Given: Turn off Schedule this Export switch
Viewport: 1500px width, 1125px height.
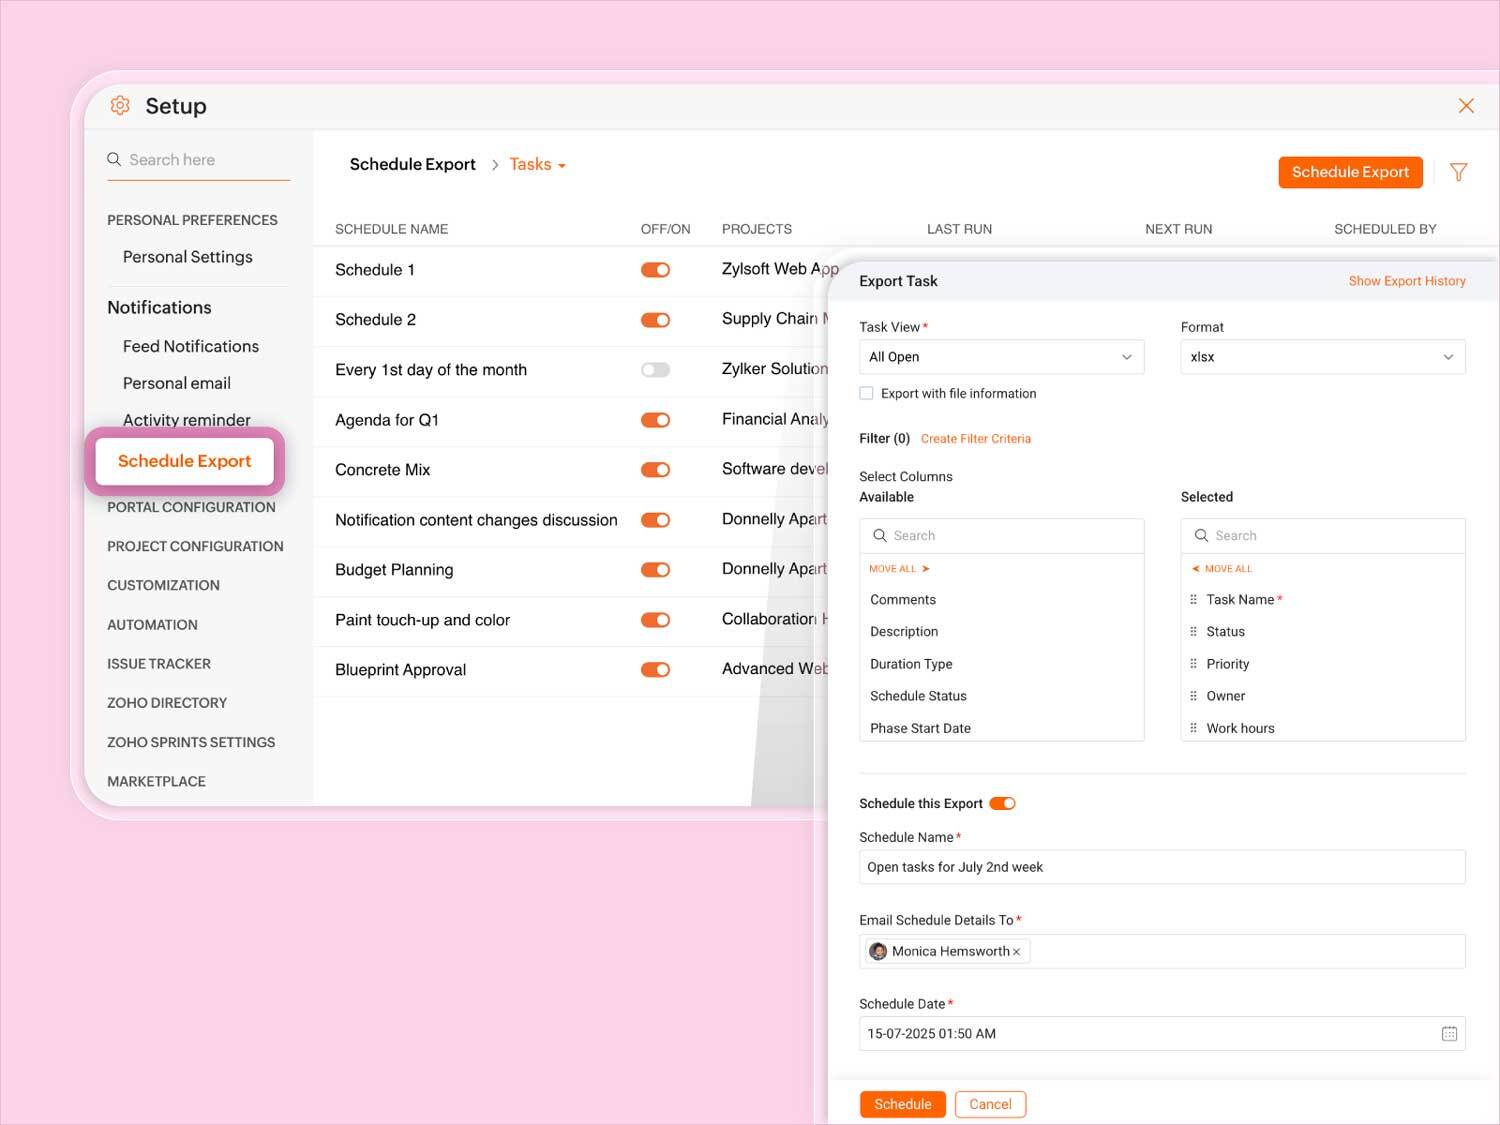Looking at the screenshot, I should pos(1002,803).
